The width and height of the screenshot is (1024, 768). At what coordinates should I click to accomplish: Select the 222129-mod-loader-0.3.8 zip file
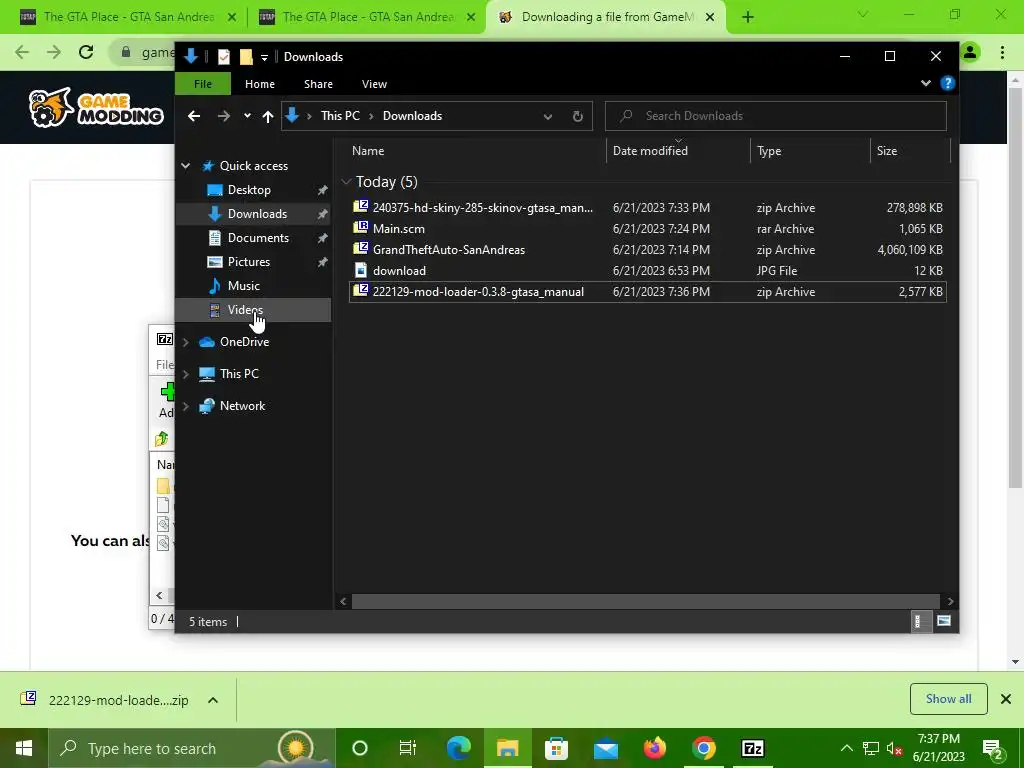pos(647,292)
